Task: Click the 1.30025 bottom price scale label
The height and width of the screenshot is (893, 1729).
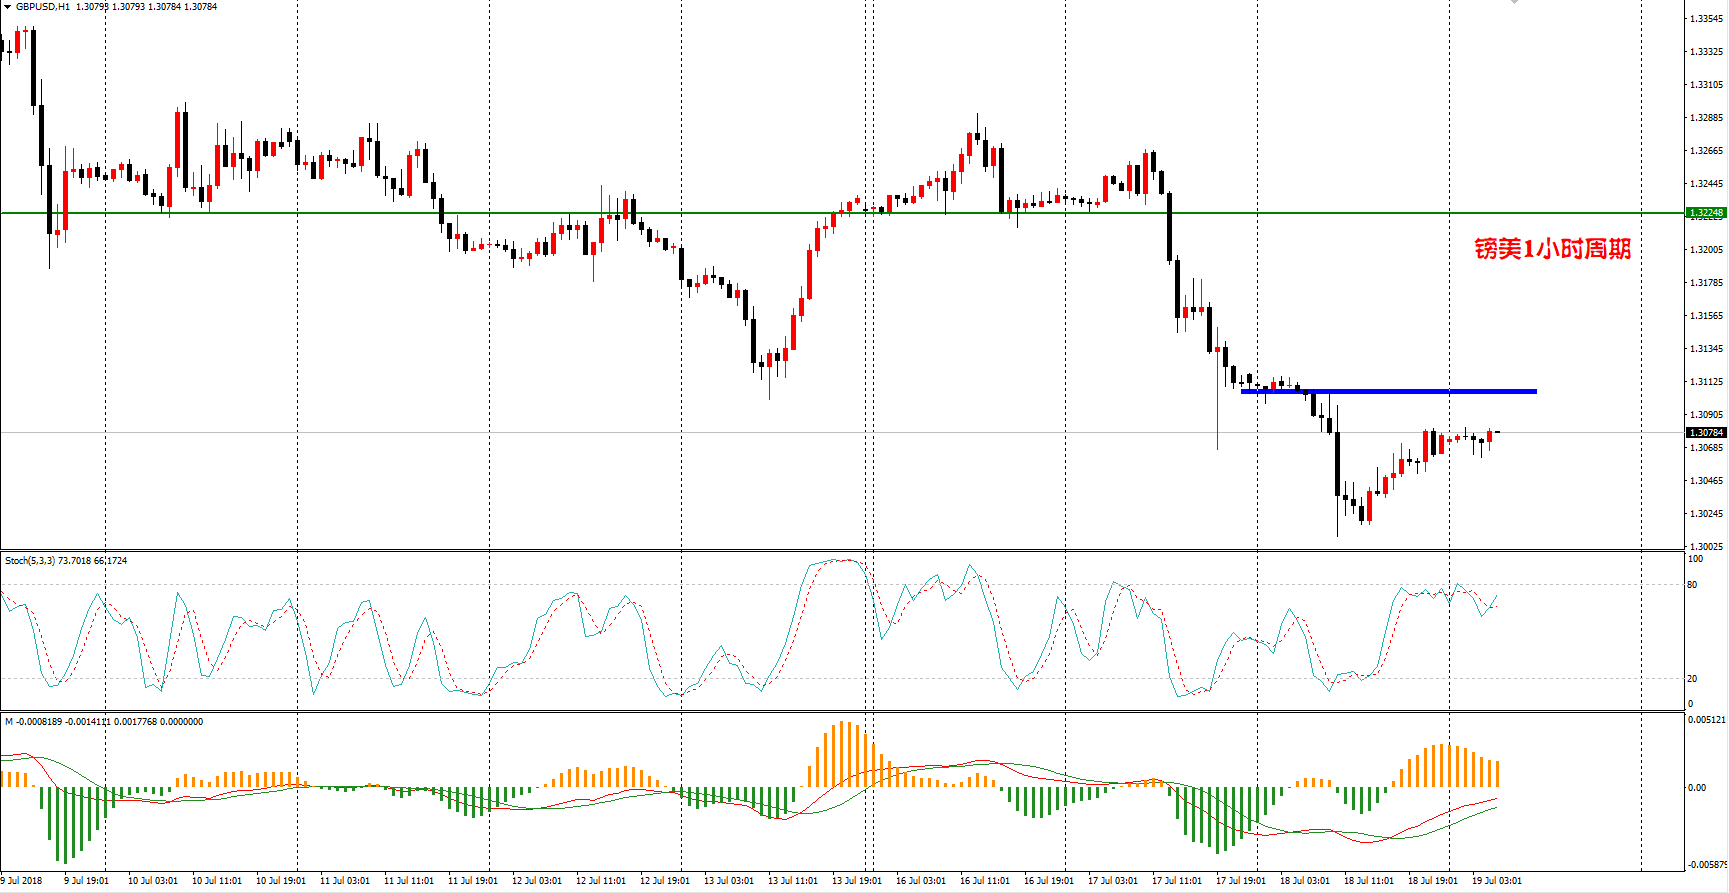Action: pos(1707,547)
